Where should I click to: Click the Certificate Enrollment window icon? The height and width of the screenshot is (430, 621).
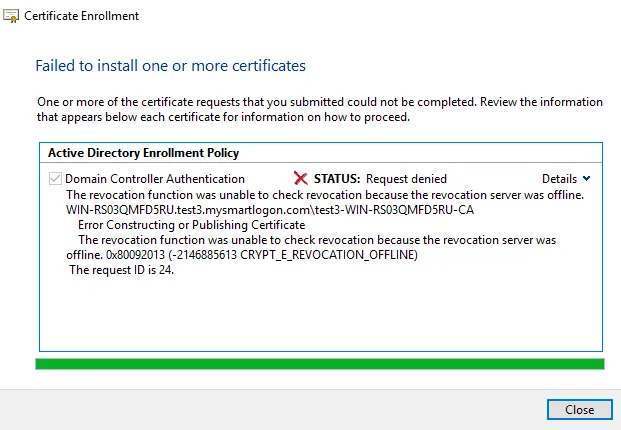pyautogui.click(x=11, y=16)
